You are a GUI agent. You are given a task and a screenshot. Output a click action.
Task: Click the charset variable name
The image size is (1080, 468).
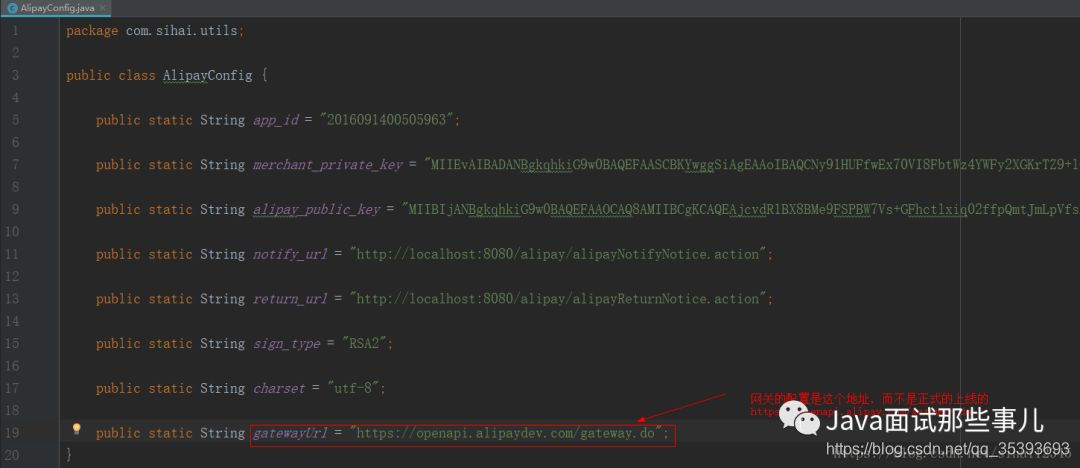click(279, 389)
